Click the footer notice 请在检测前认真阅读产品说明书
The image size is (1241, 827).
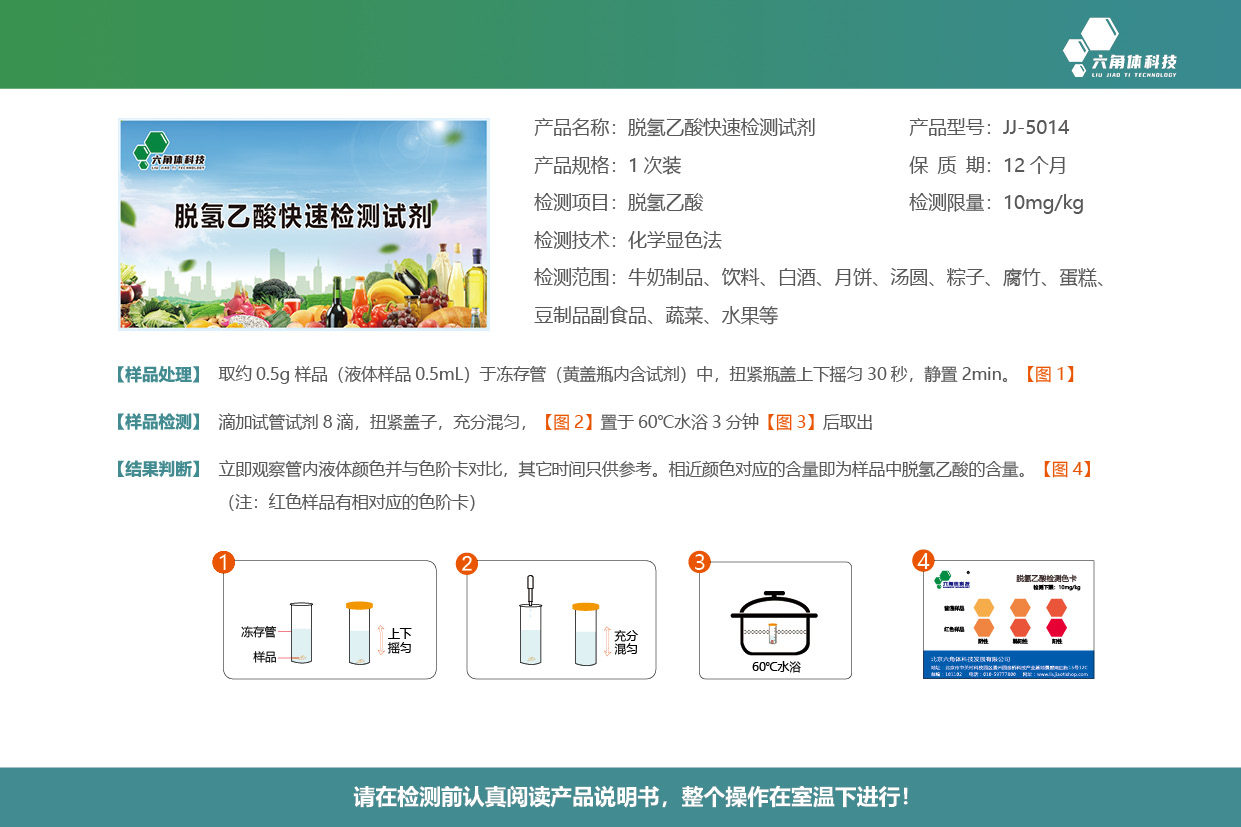633,797
